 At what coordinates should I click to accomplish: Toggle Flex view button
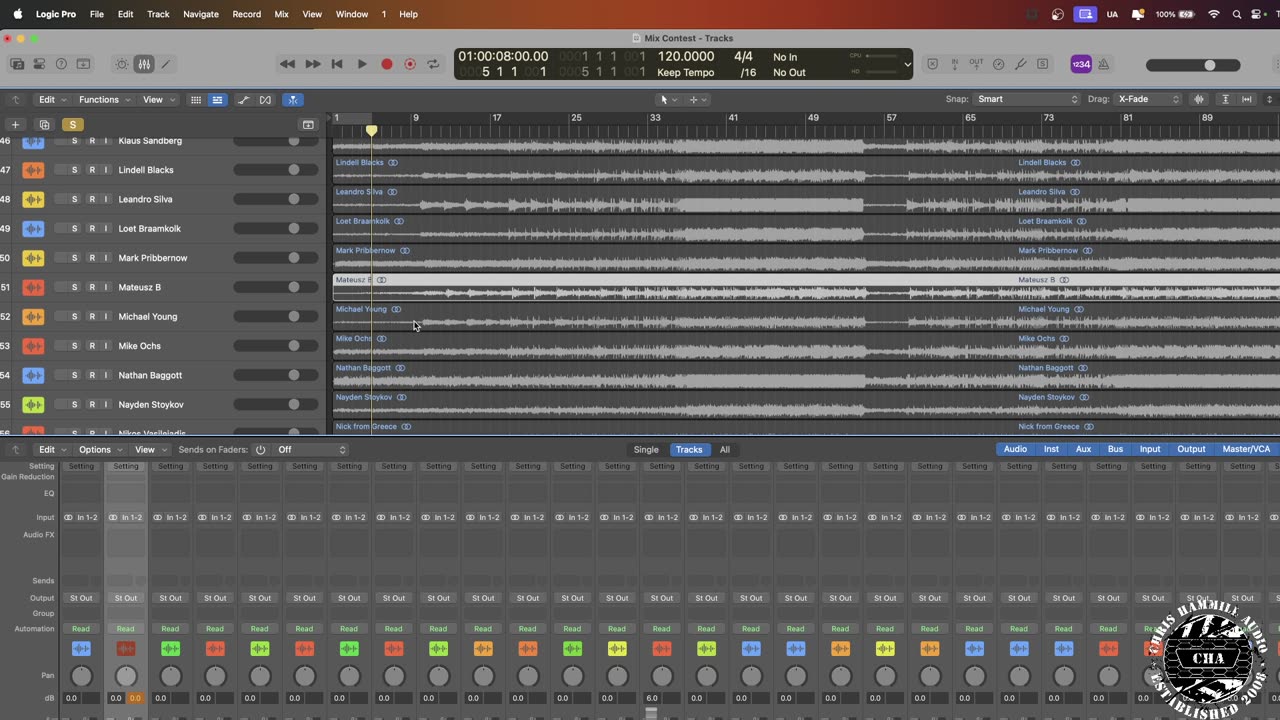[x=265, y=100]
